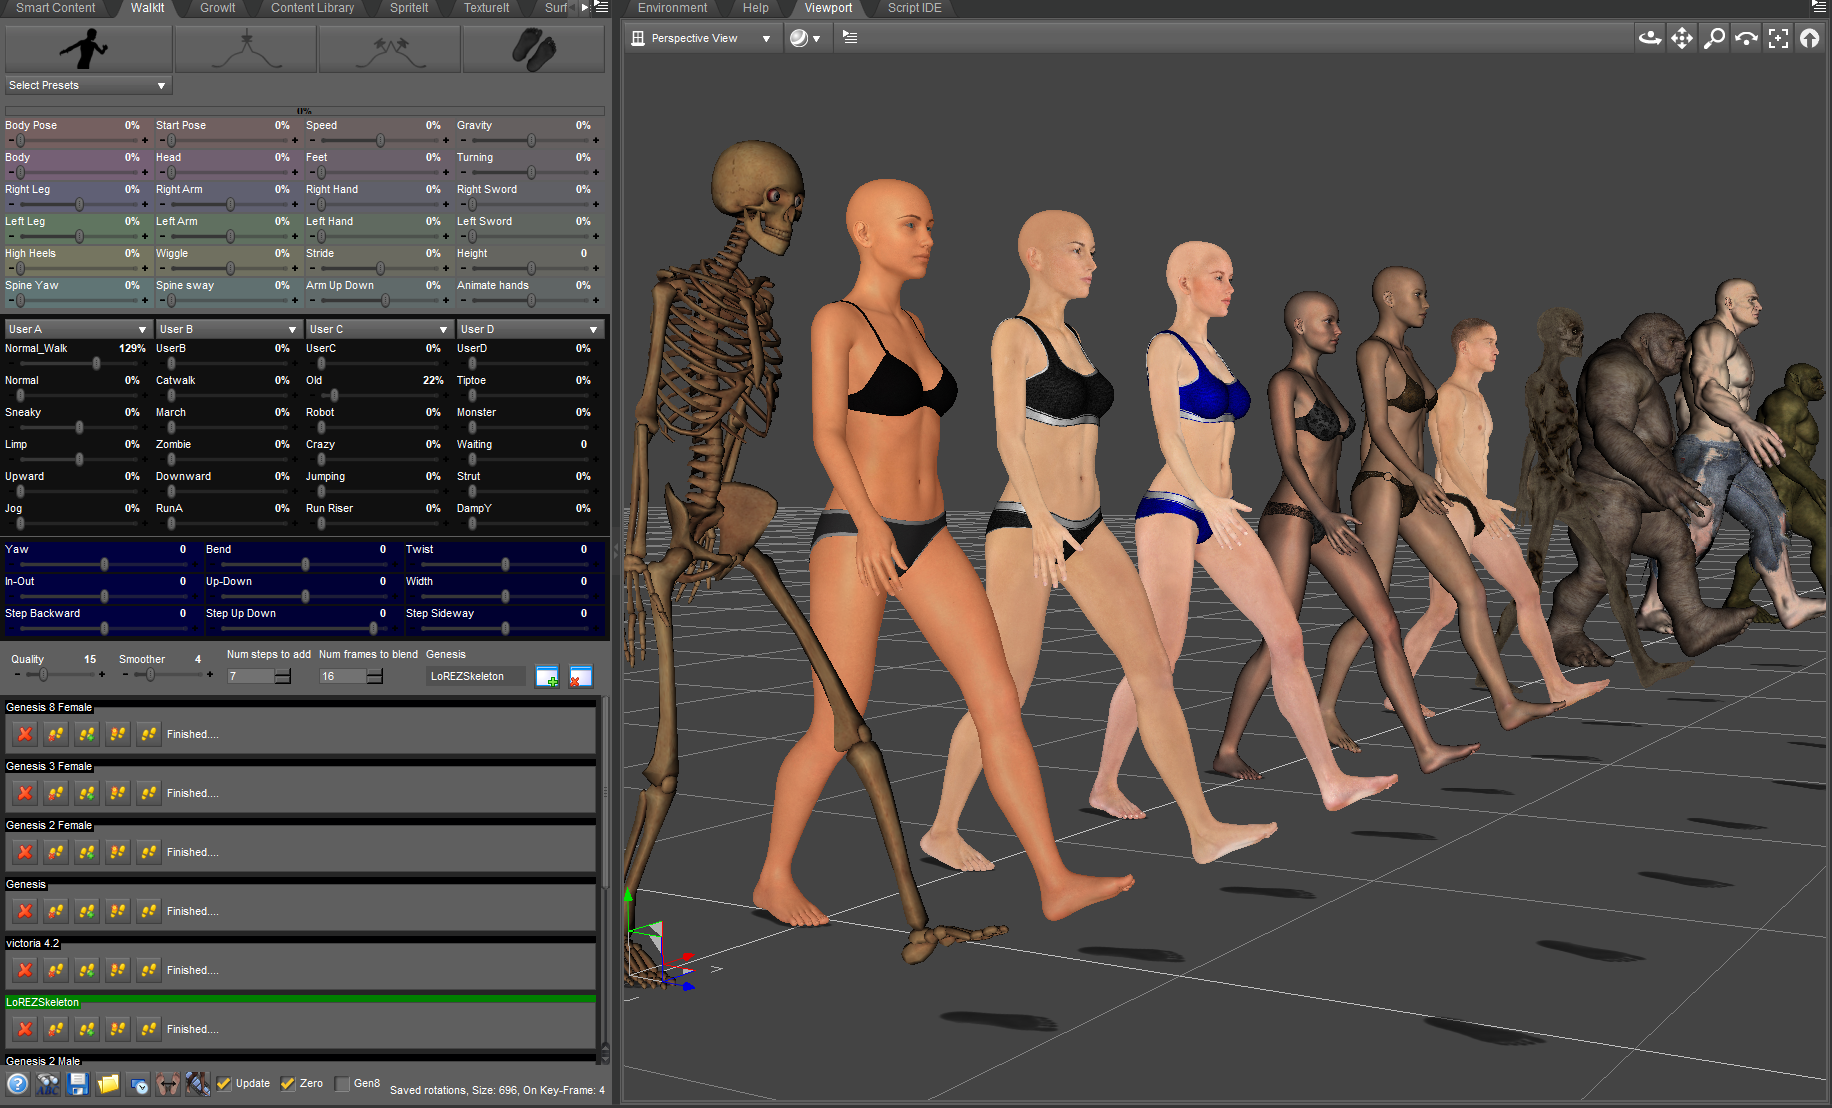Click the walking figure icon at top
The height and width of the screenshot is (1108, 1832).
(88, 48)
